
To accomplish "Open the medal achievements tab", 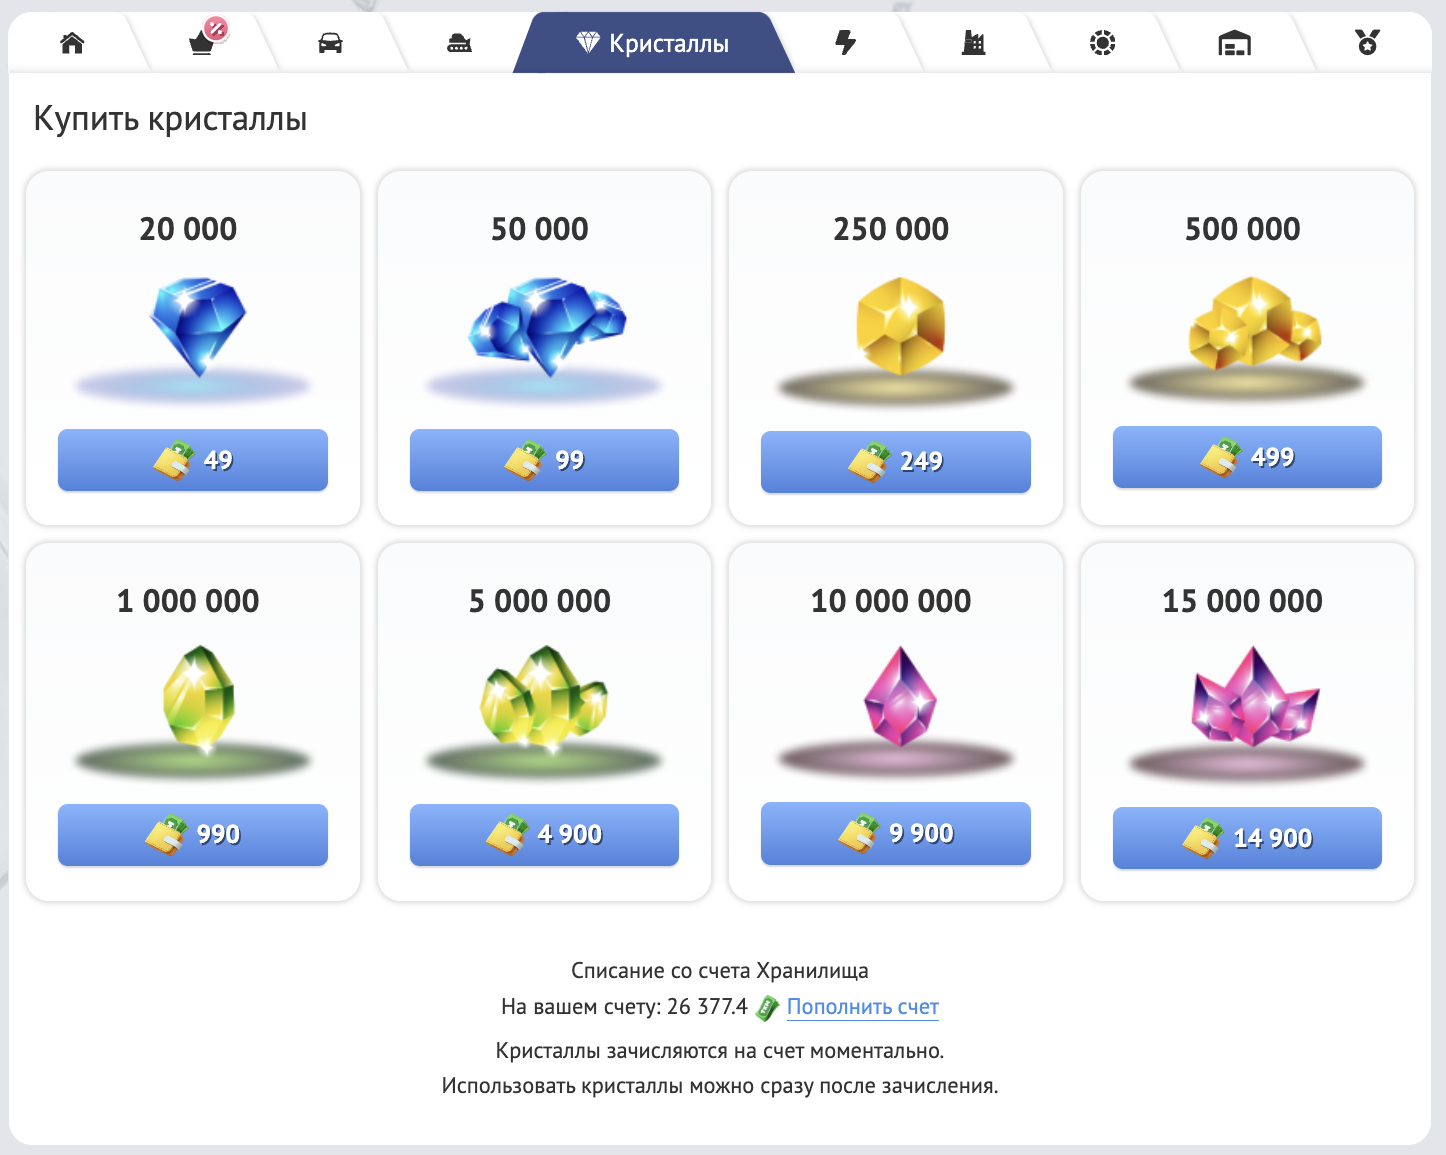I will [x=1367, y=43].
